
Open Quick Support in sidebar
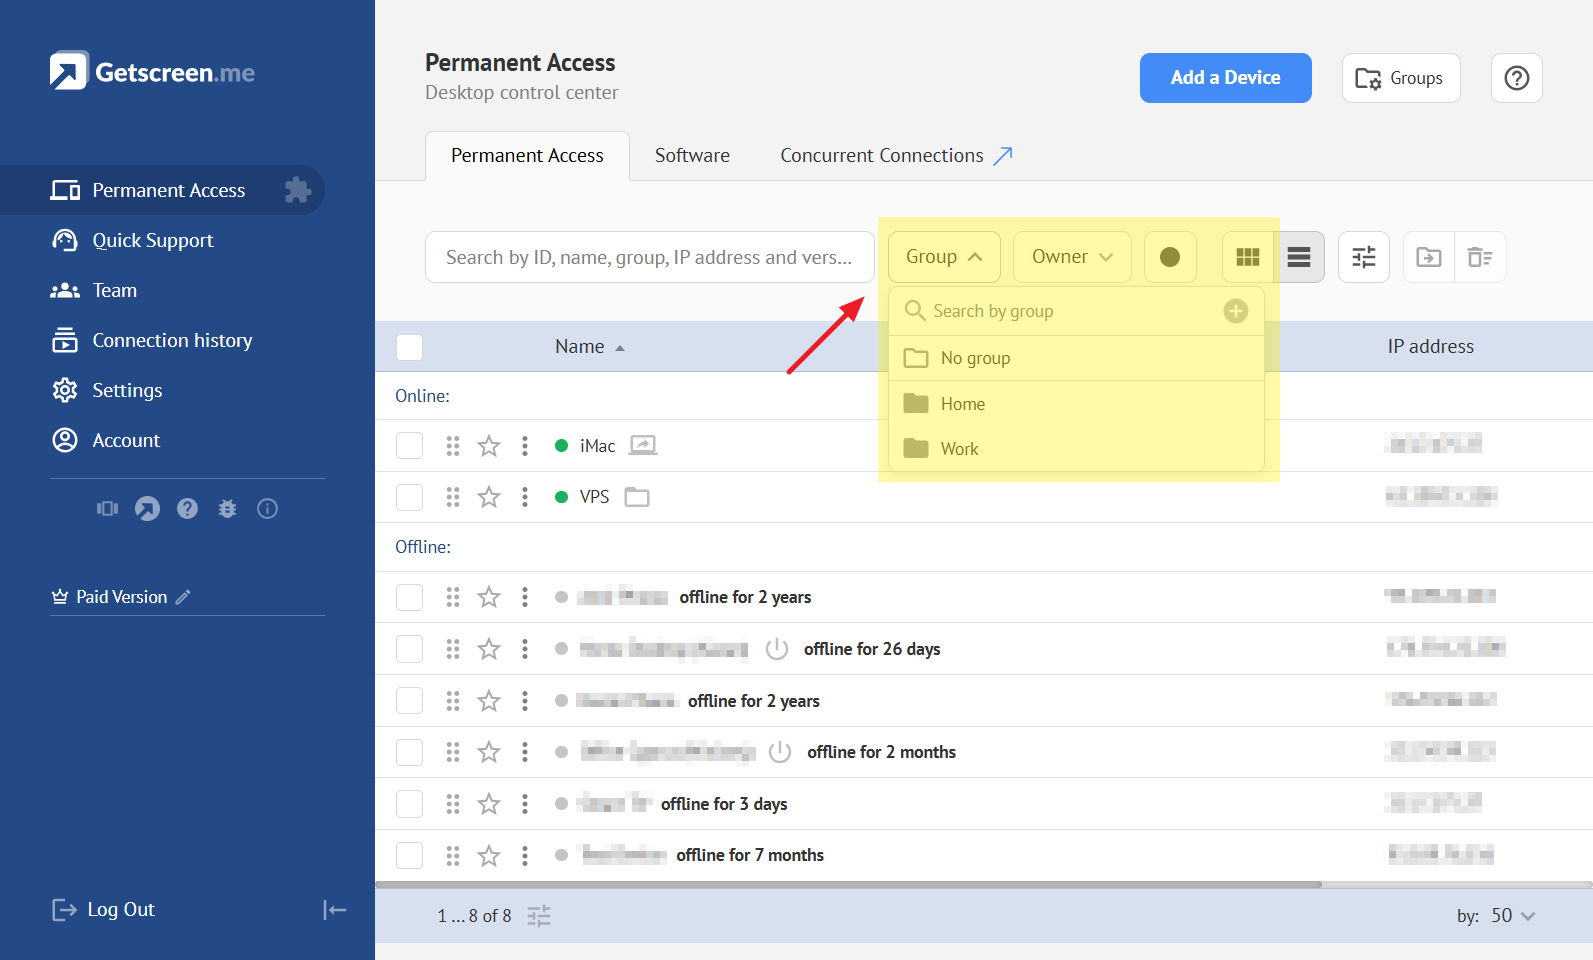[152, 240]
